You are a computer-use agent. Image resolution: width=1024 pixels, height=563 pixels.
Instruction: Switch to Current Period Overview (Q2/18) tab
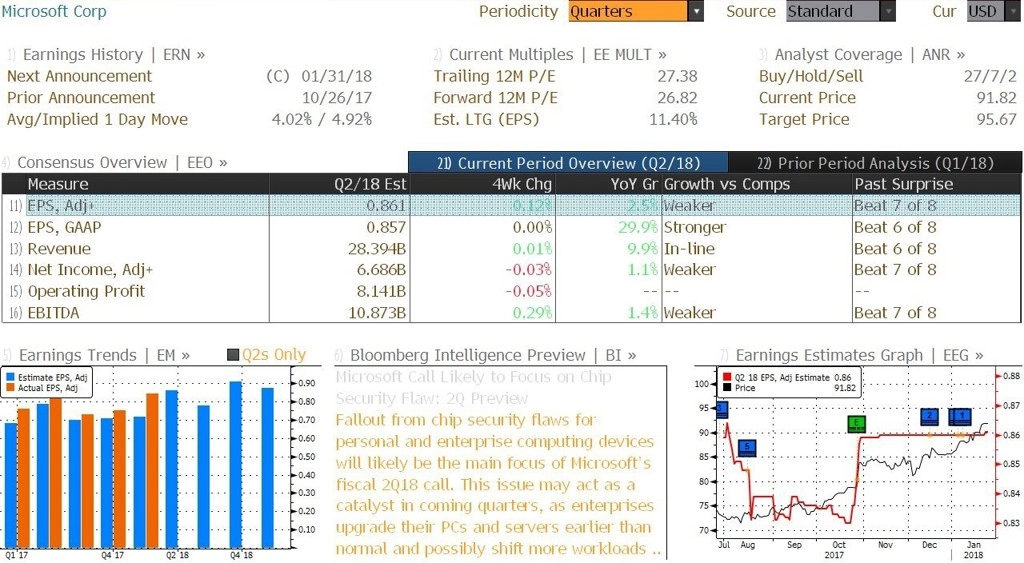568,163
